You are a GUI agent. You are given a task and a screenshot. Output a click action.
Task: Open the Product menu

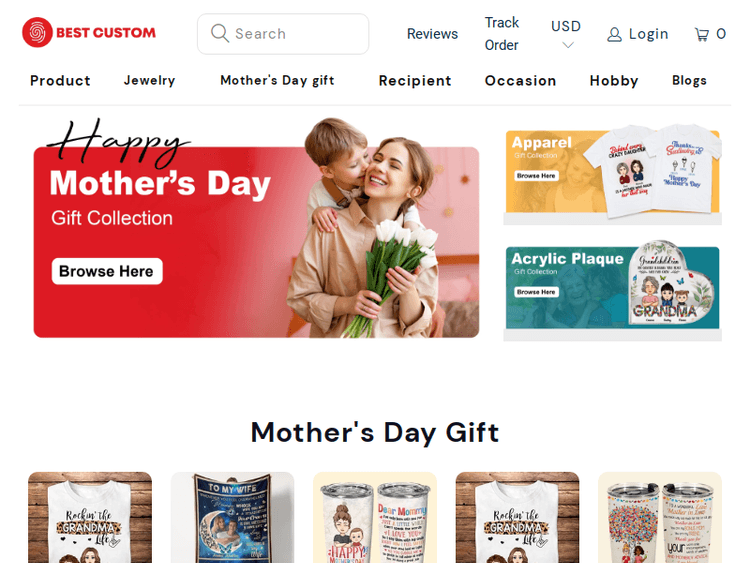pos(60,80)
